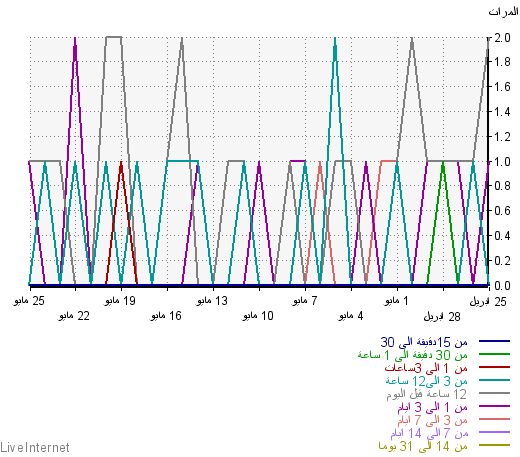Click the LiveInternet label
The height and width of the screenshot is (457, 520).
click(35, 447)
